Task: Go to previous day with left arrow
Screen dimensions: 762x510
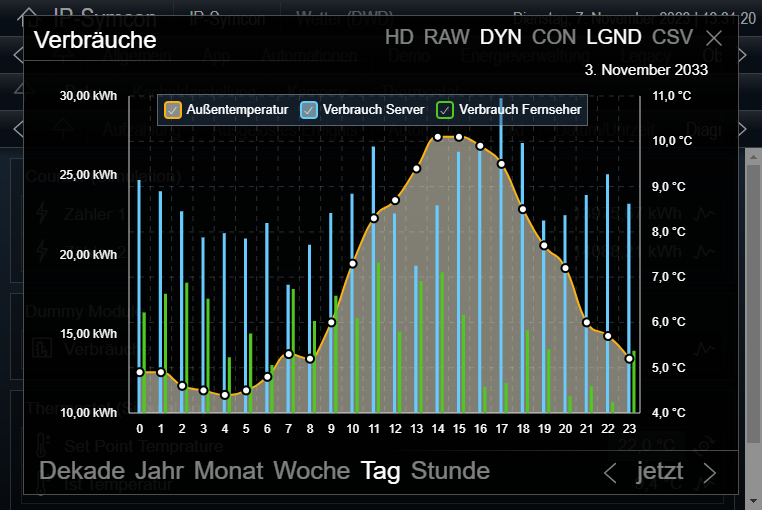Action: pyautogui.click(x=610, y=472)
